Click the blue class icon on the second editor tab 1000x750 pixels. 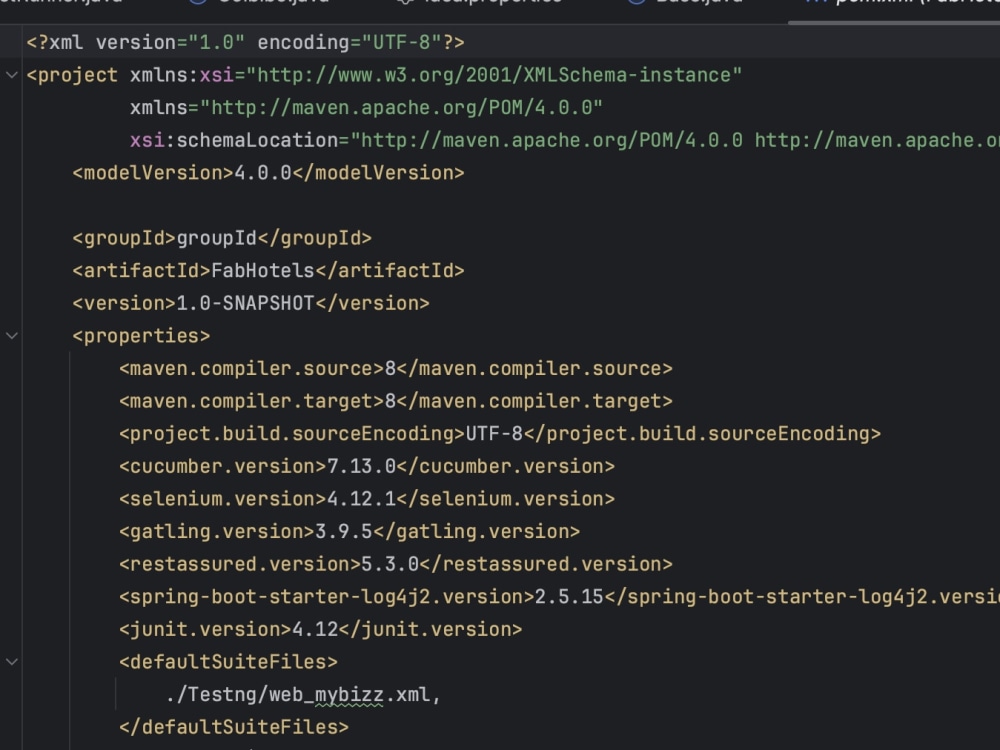coord(198,2)
